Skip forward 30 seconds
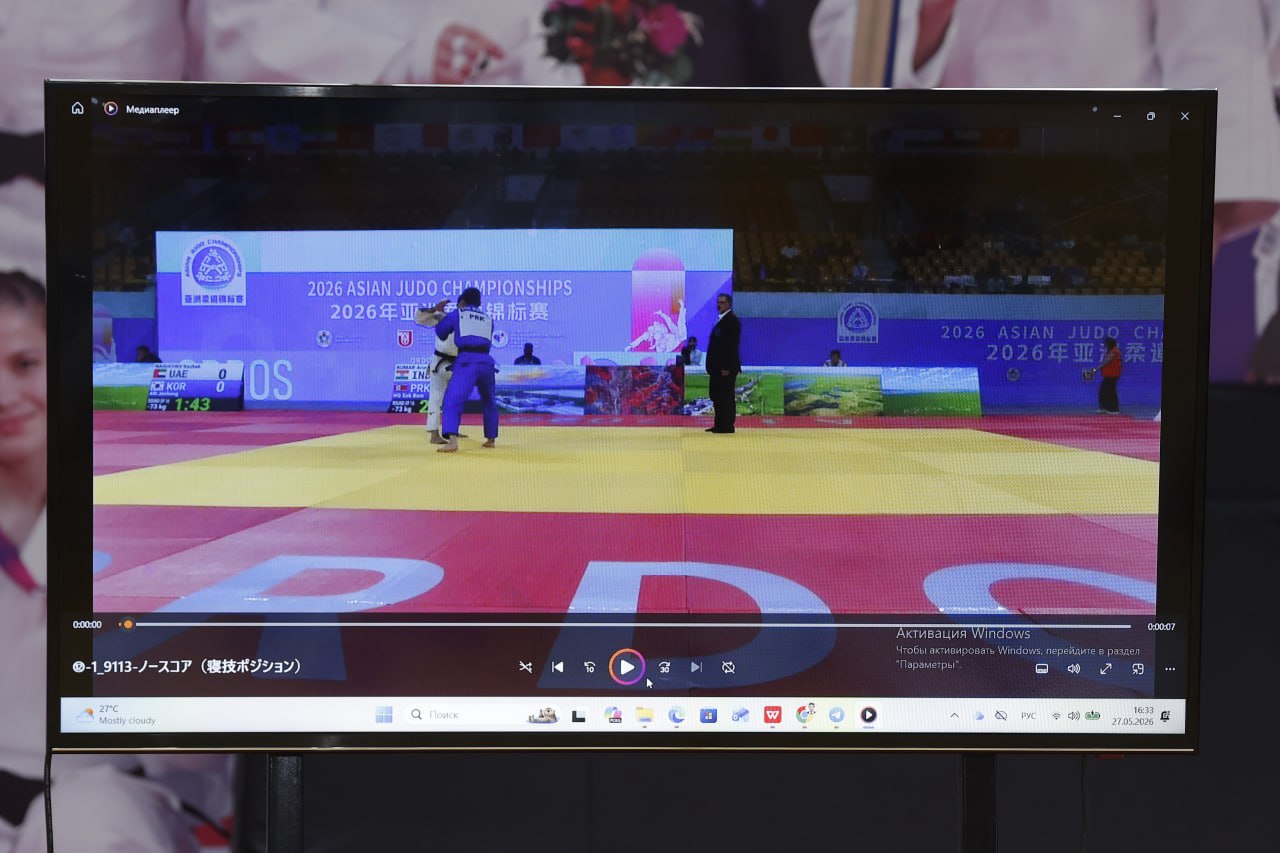The image size is (1280, 853). tap(664, 667)
